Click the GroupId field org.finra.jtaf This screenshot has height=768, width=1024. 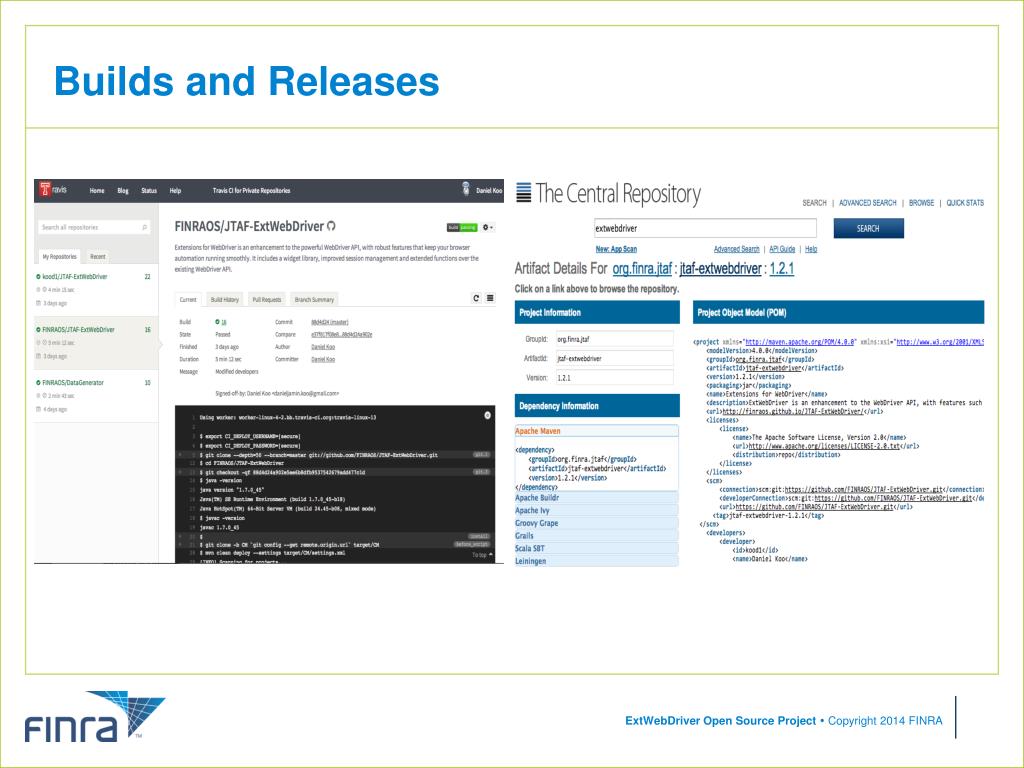614,339
